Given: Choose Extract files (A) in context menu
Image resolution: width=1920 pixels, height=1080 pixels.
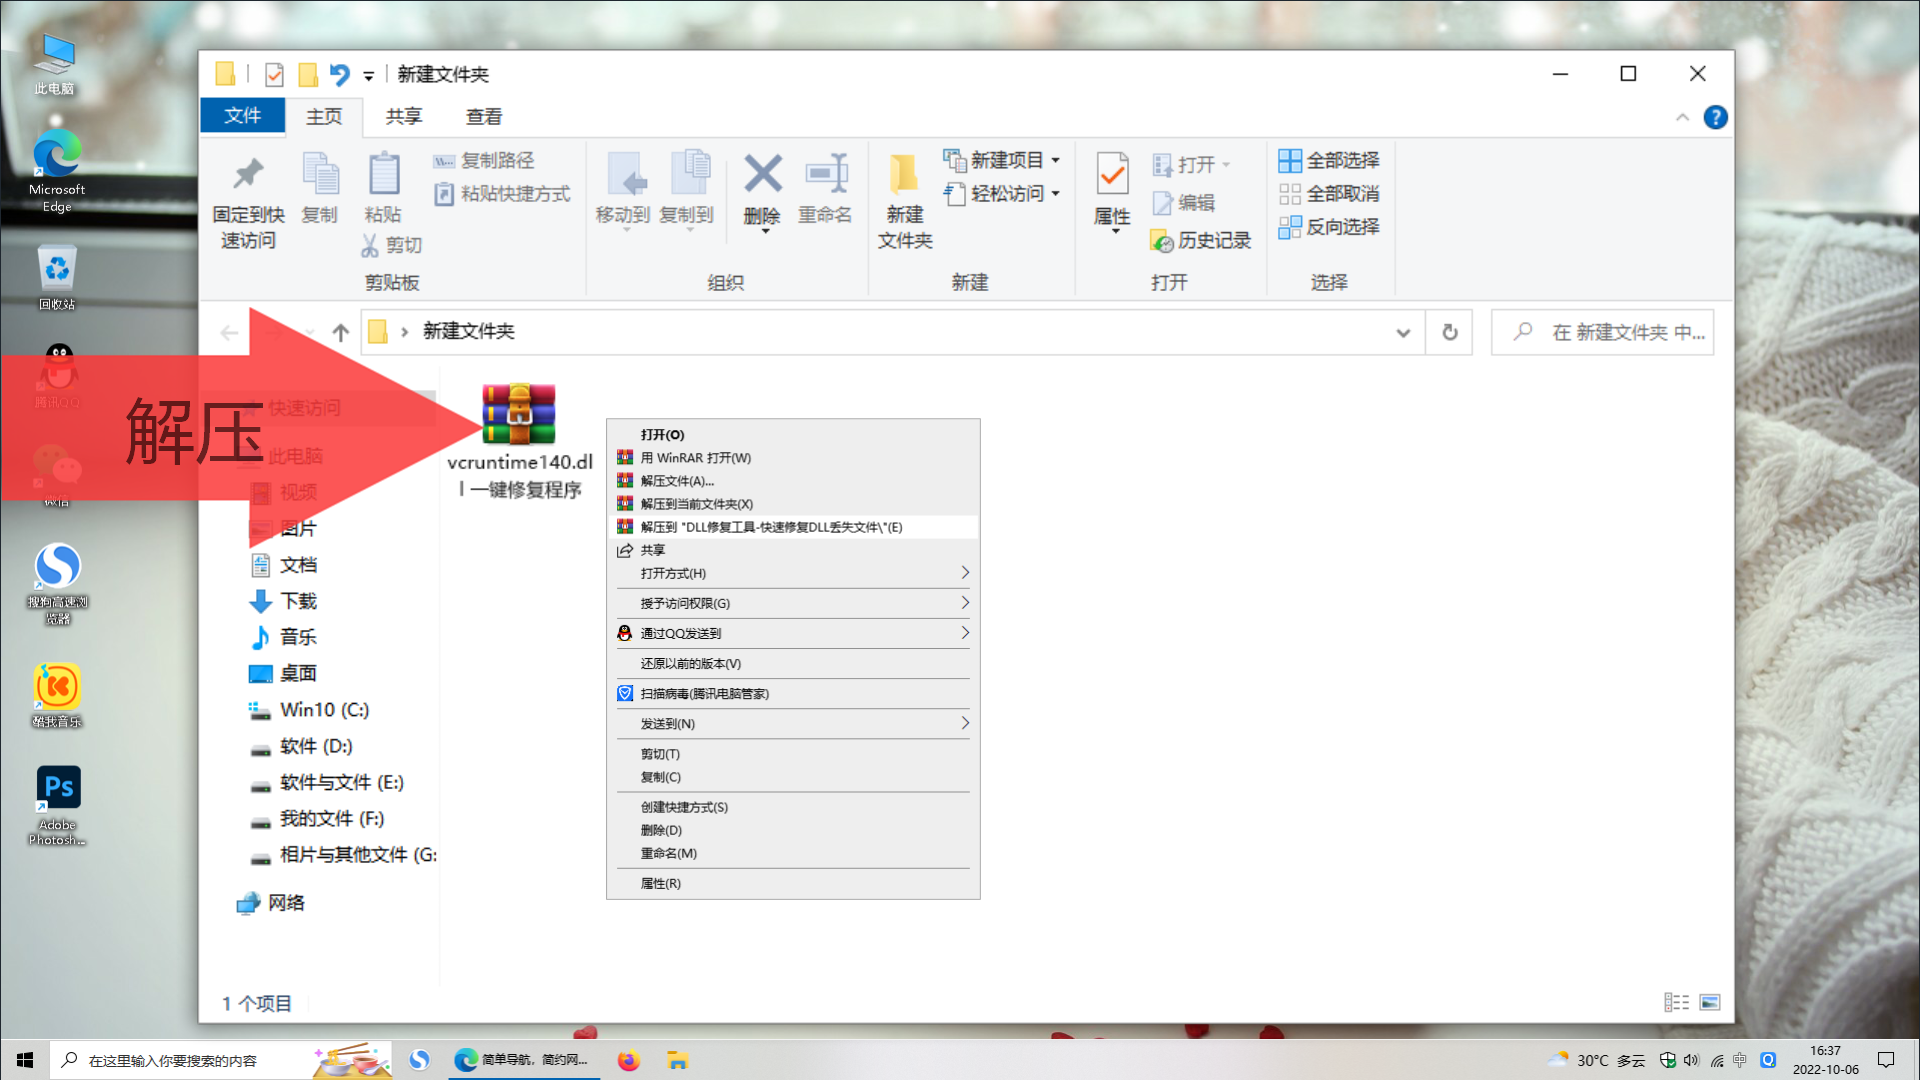Looking at the screenshot, I should tap(793, 481).
